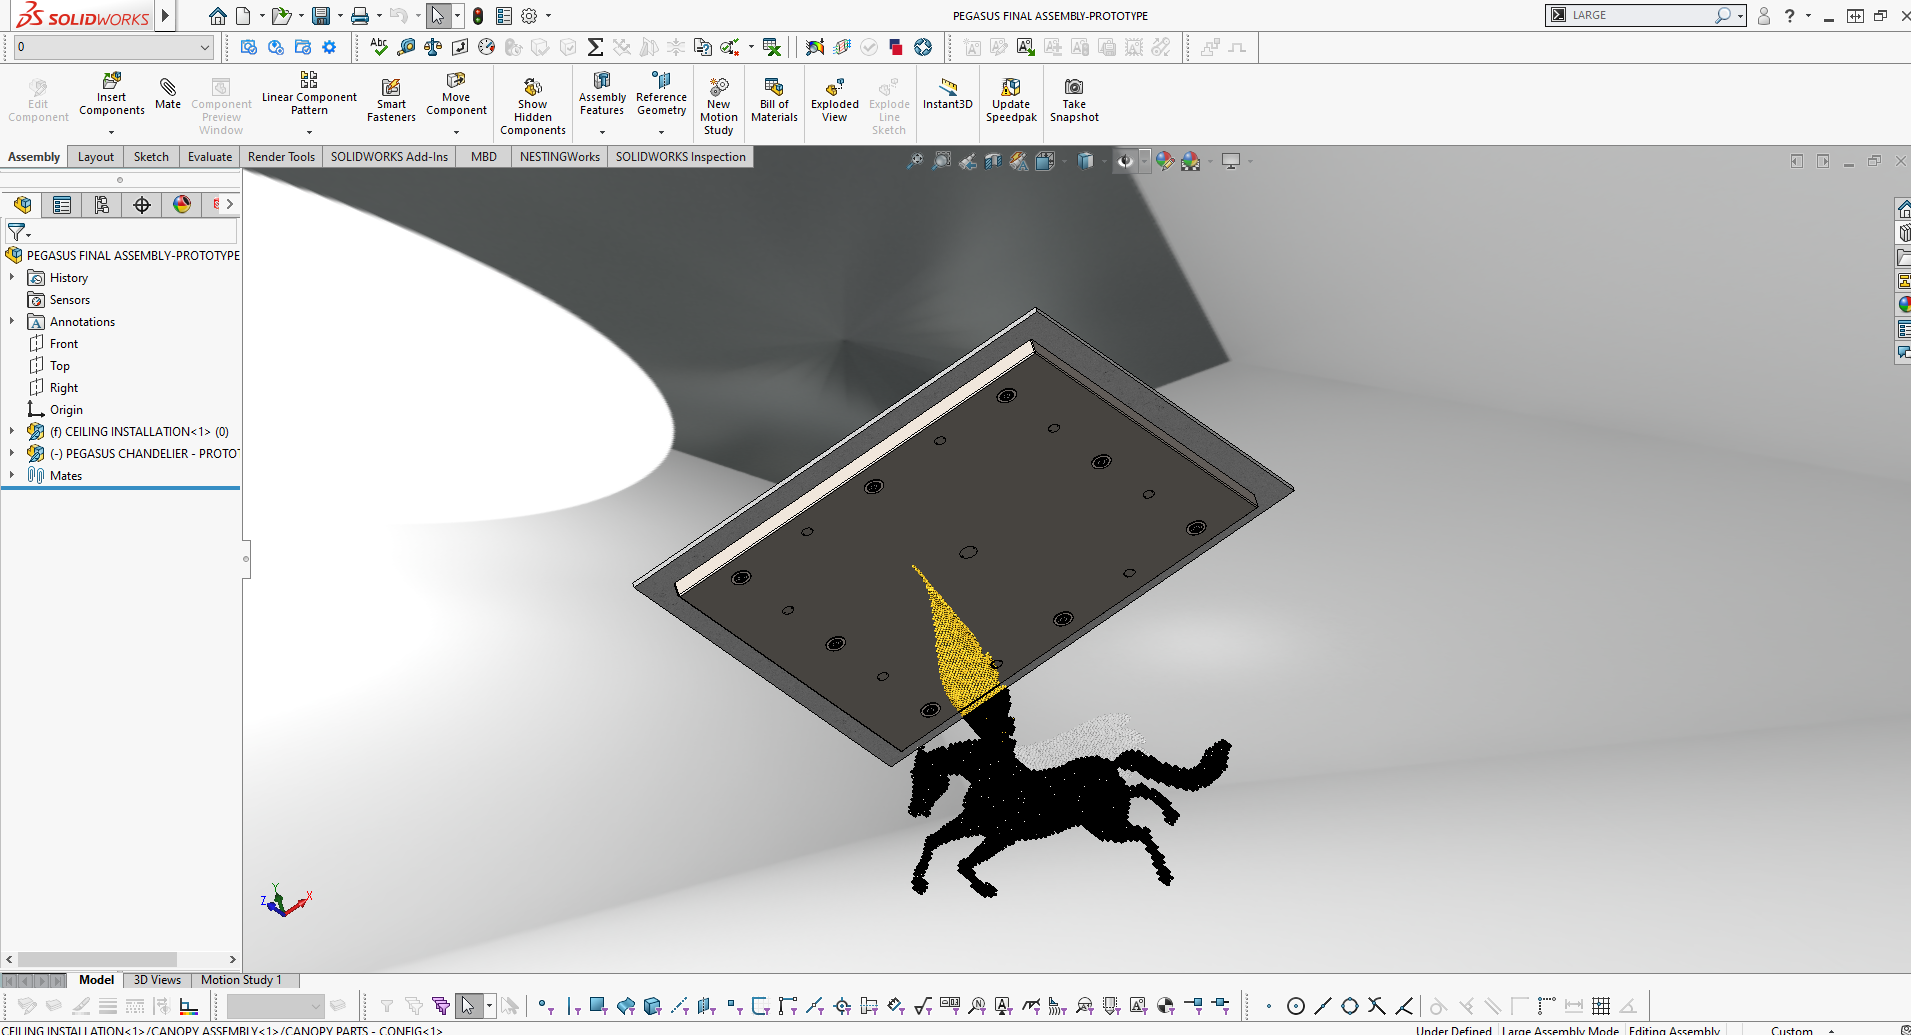Click the Save disk icon
Image resolution: width=1911 pixels, height=1035 pixels.
[x=321, y=16]
